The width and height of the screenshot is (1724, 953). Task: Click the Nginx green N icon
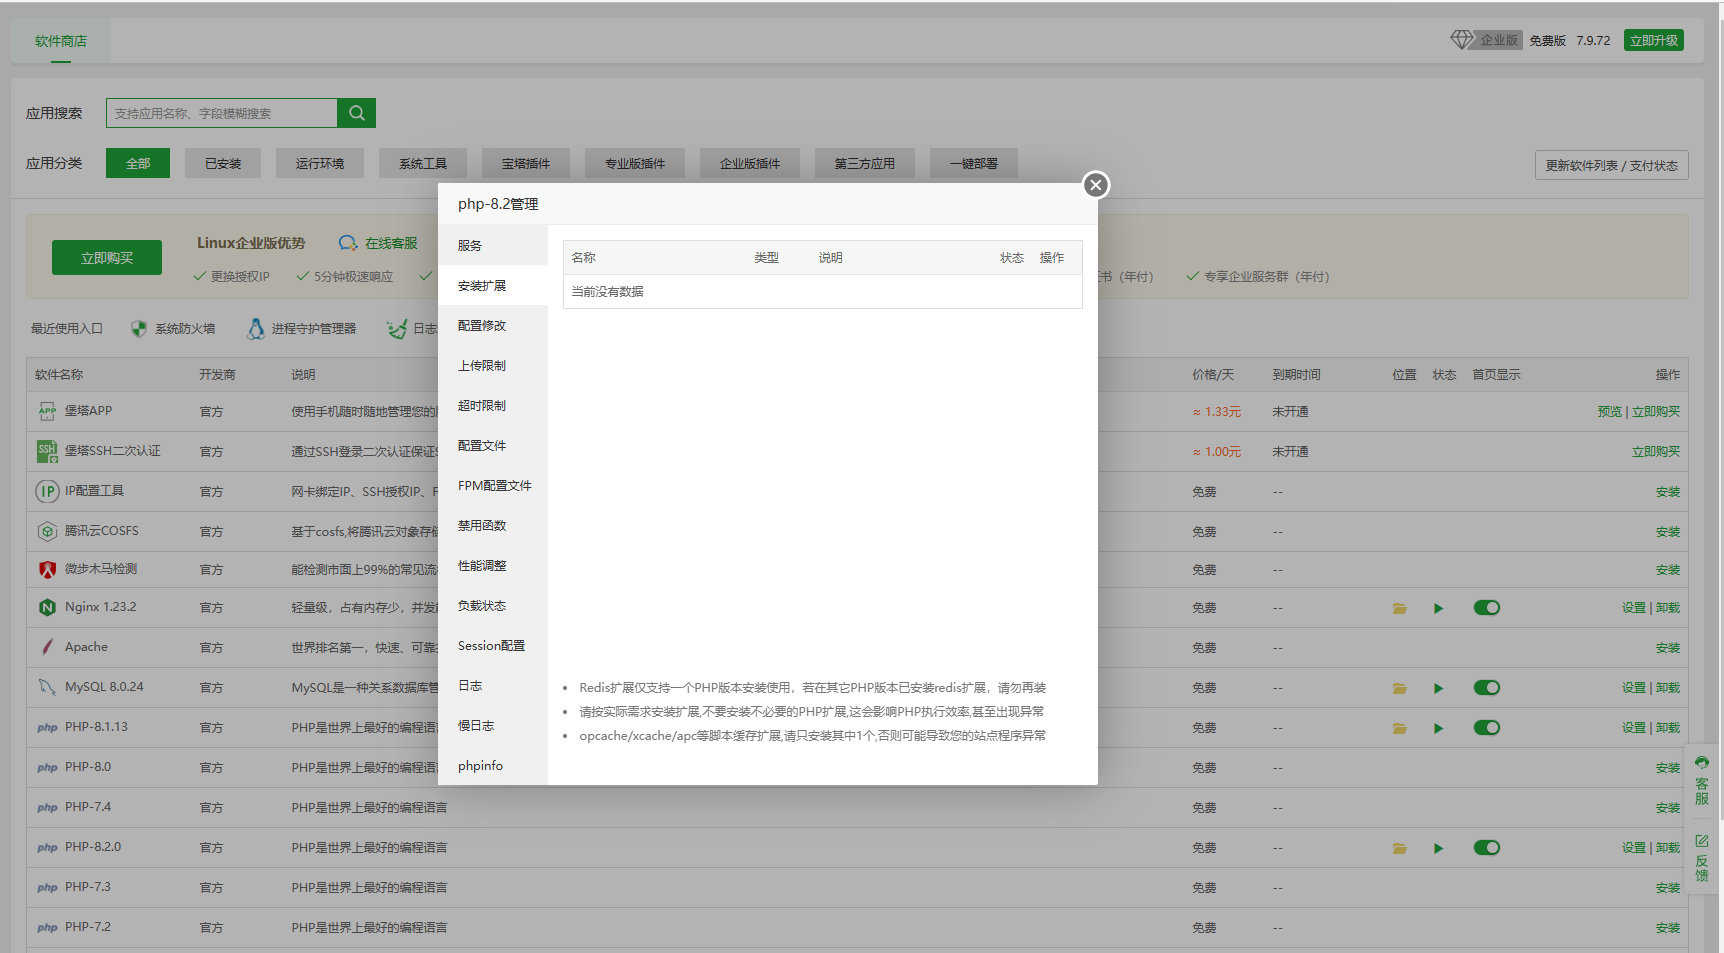[47, 607]
